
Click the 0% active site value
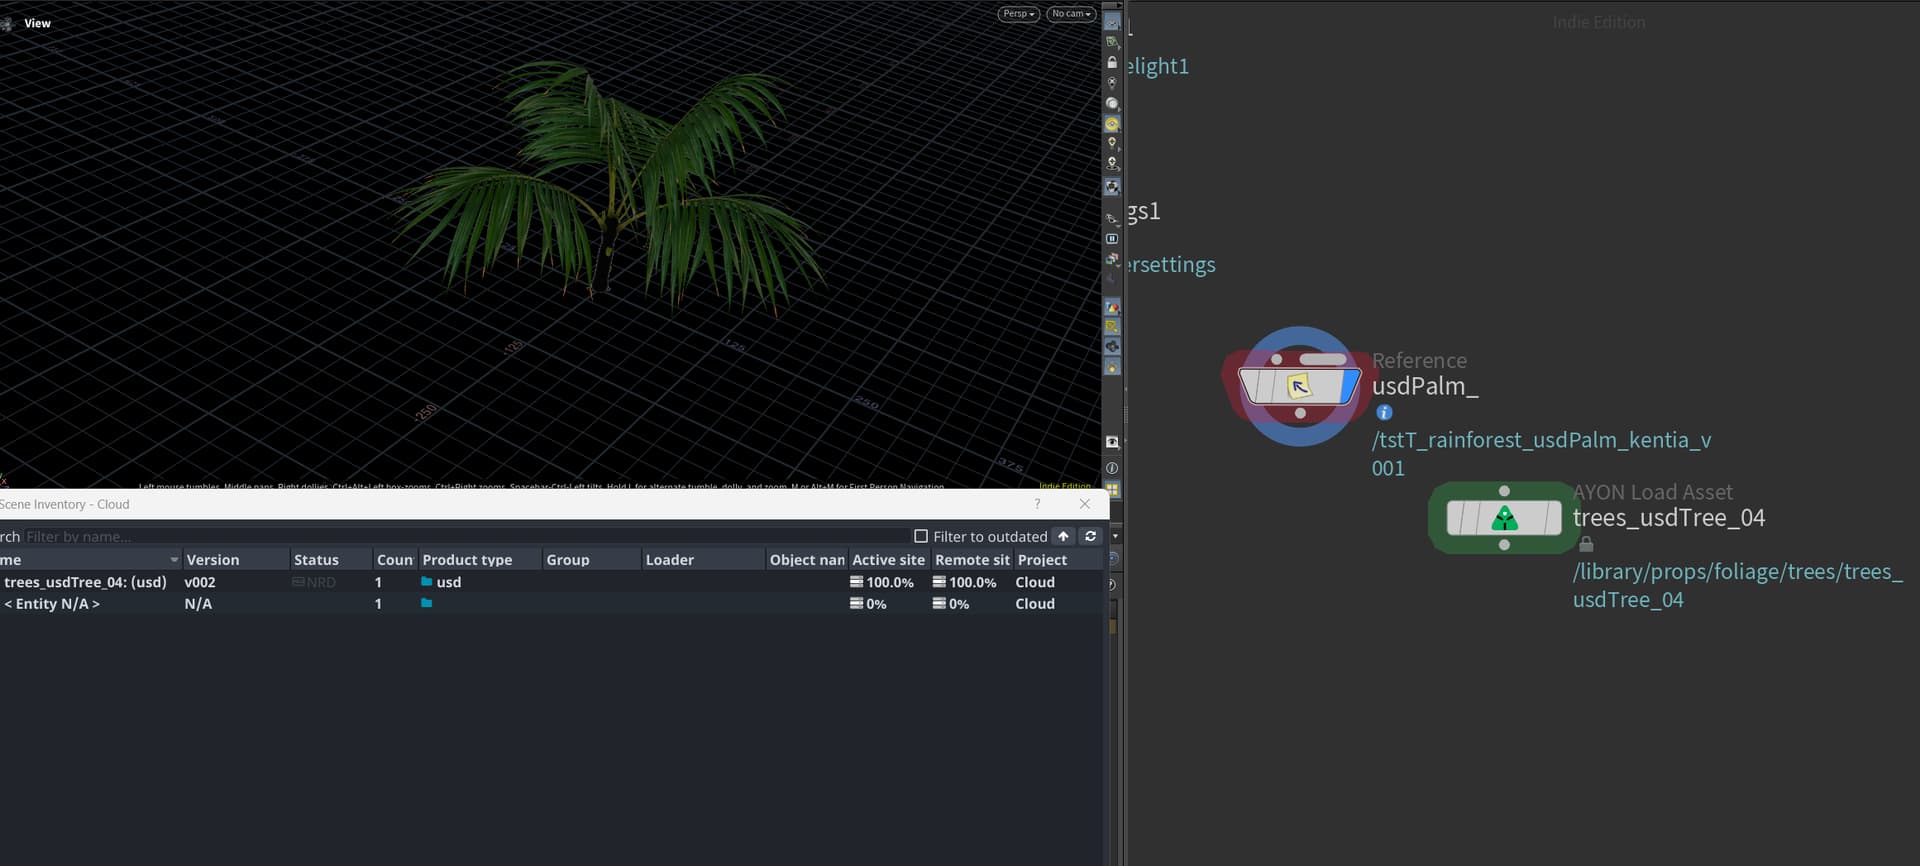(x=876, y=604)
